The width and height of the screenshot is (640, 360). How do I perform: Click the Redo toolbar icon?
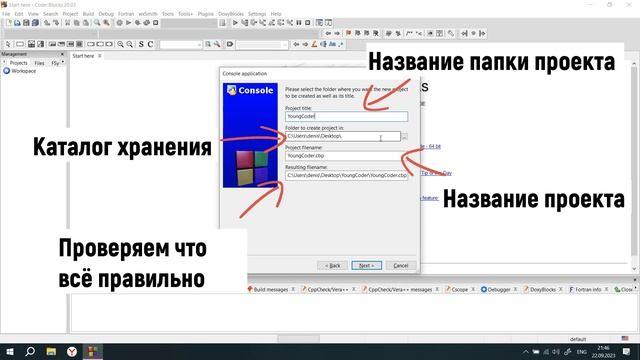[56, 23]
